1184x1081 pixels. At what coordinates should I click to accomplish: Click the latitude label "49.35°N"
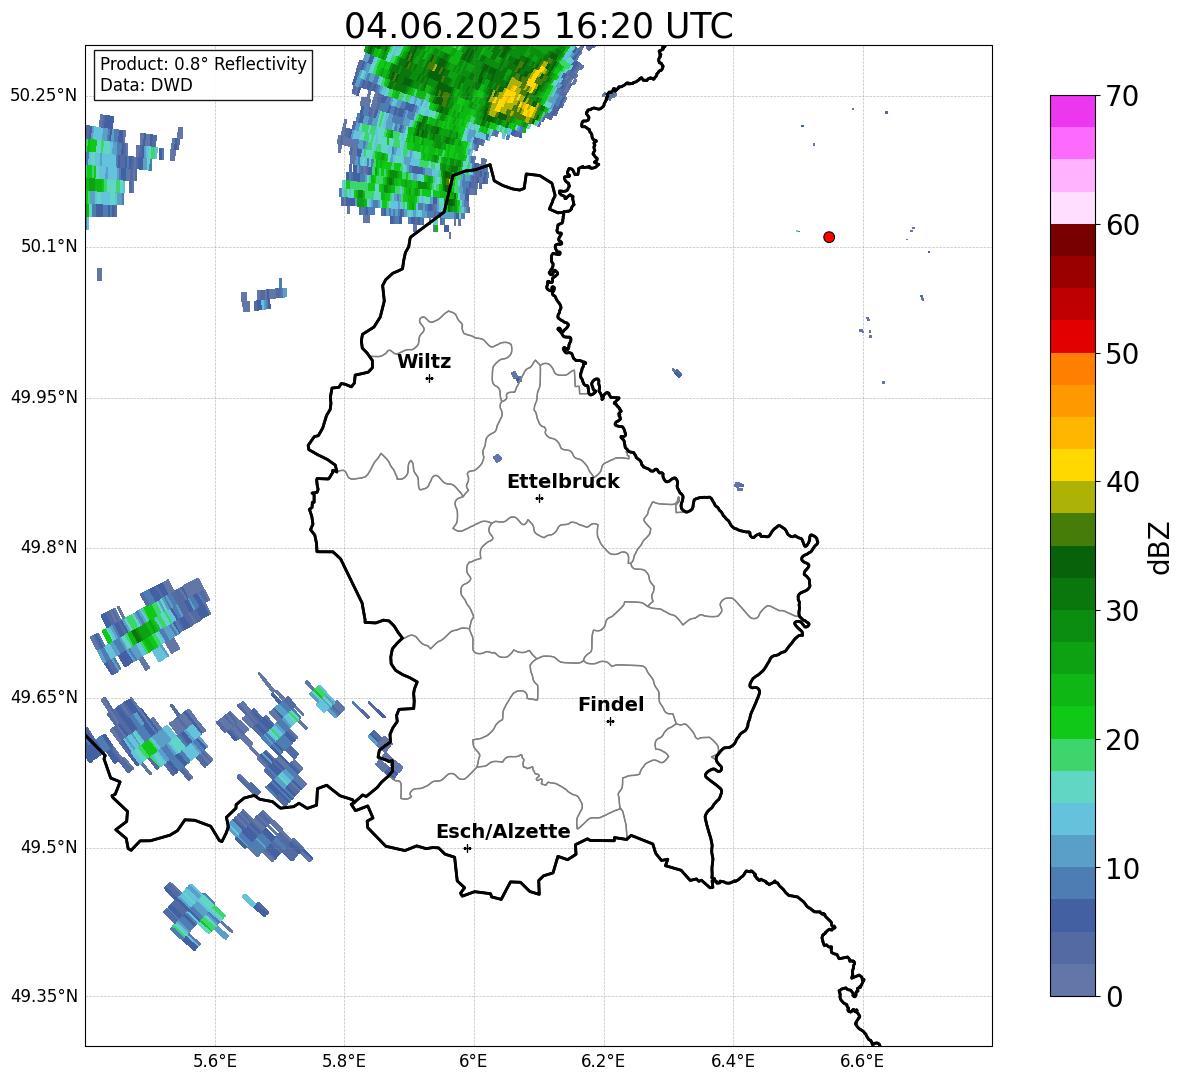[x=44, y=996]
